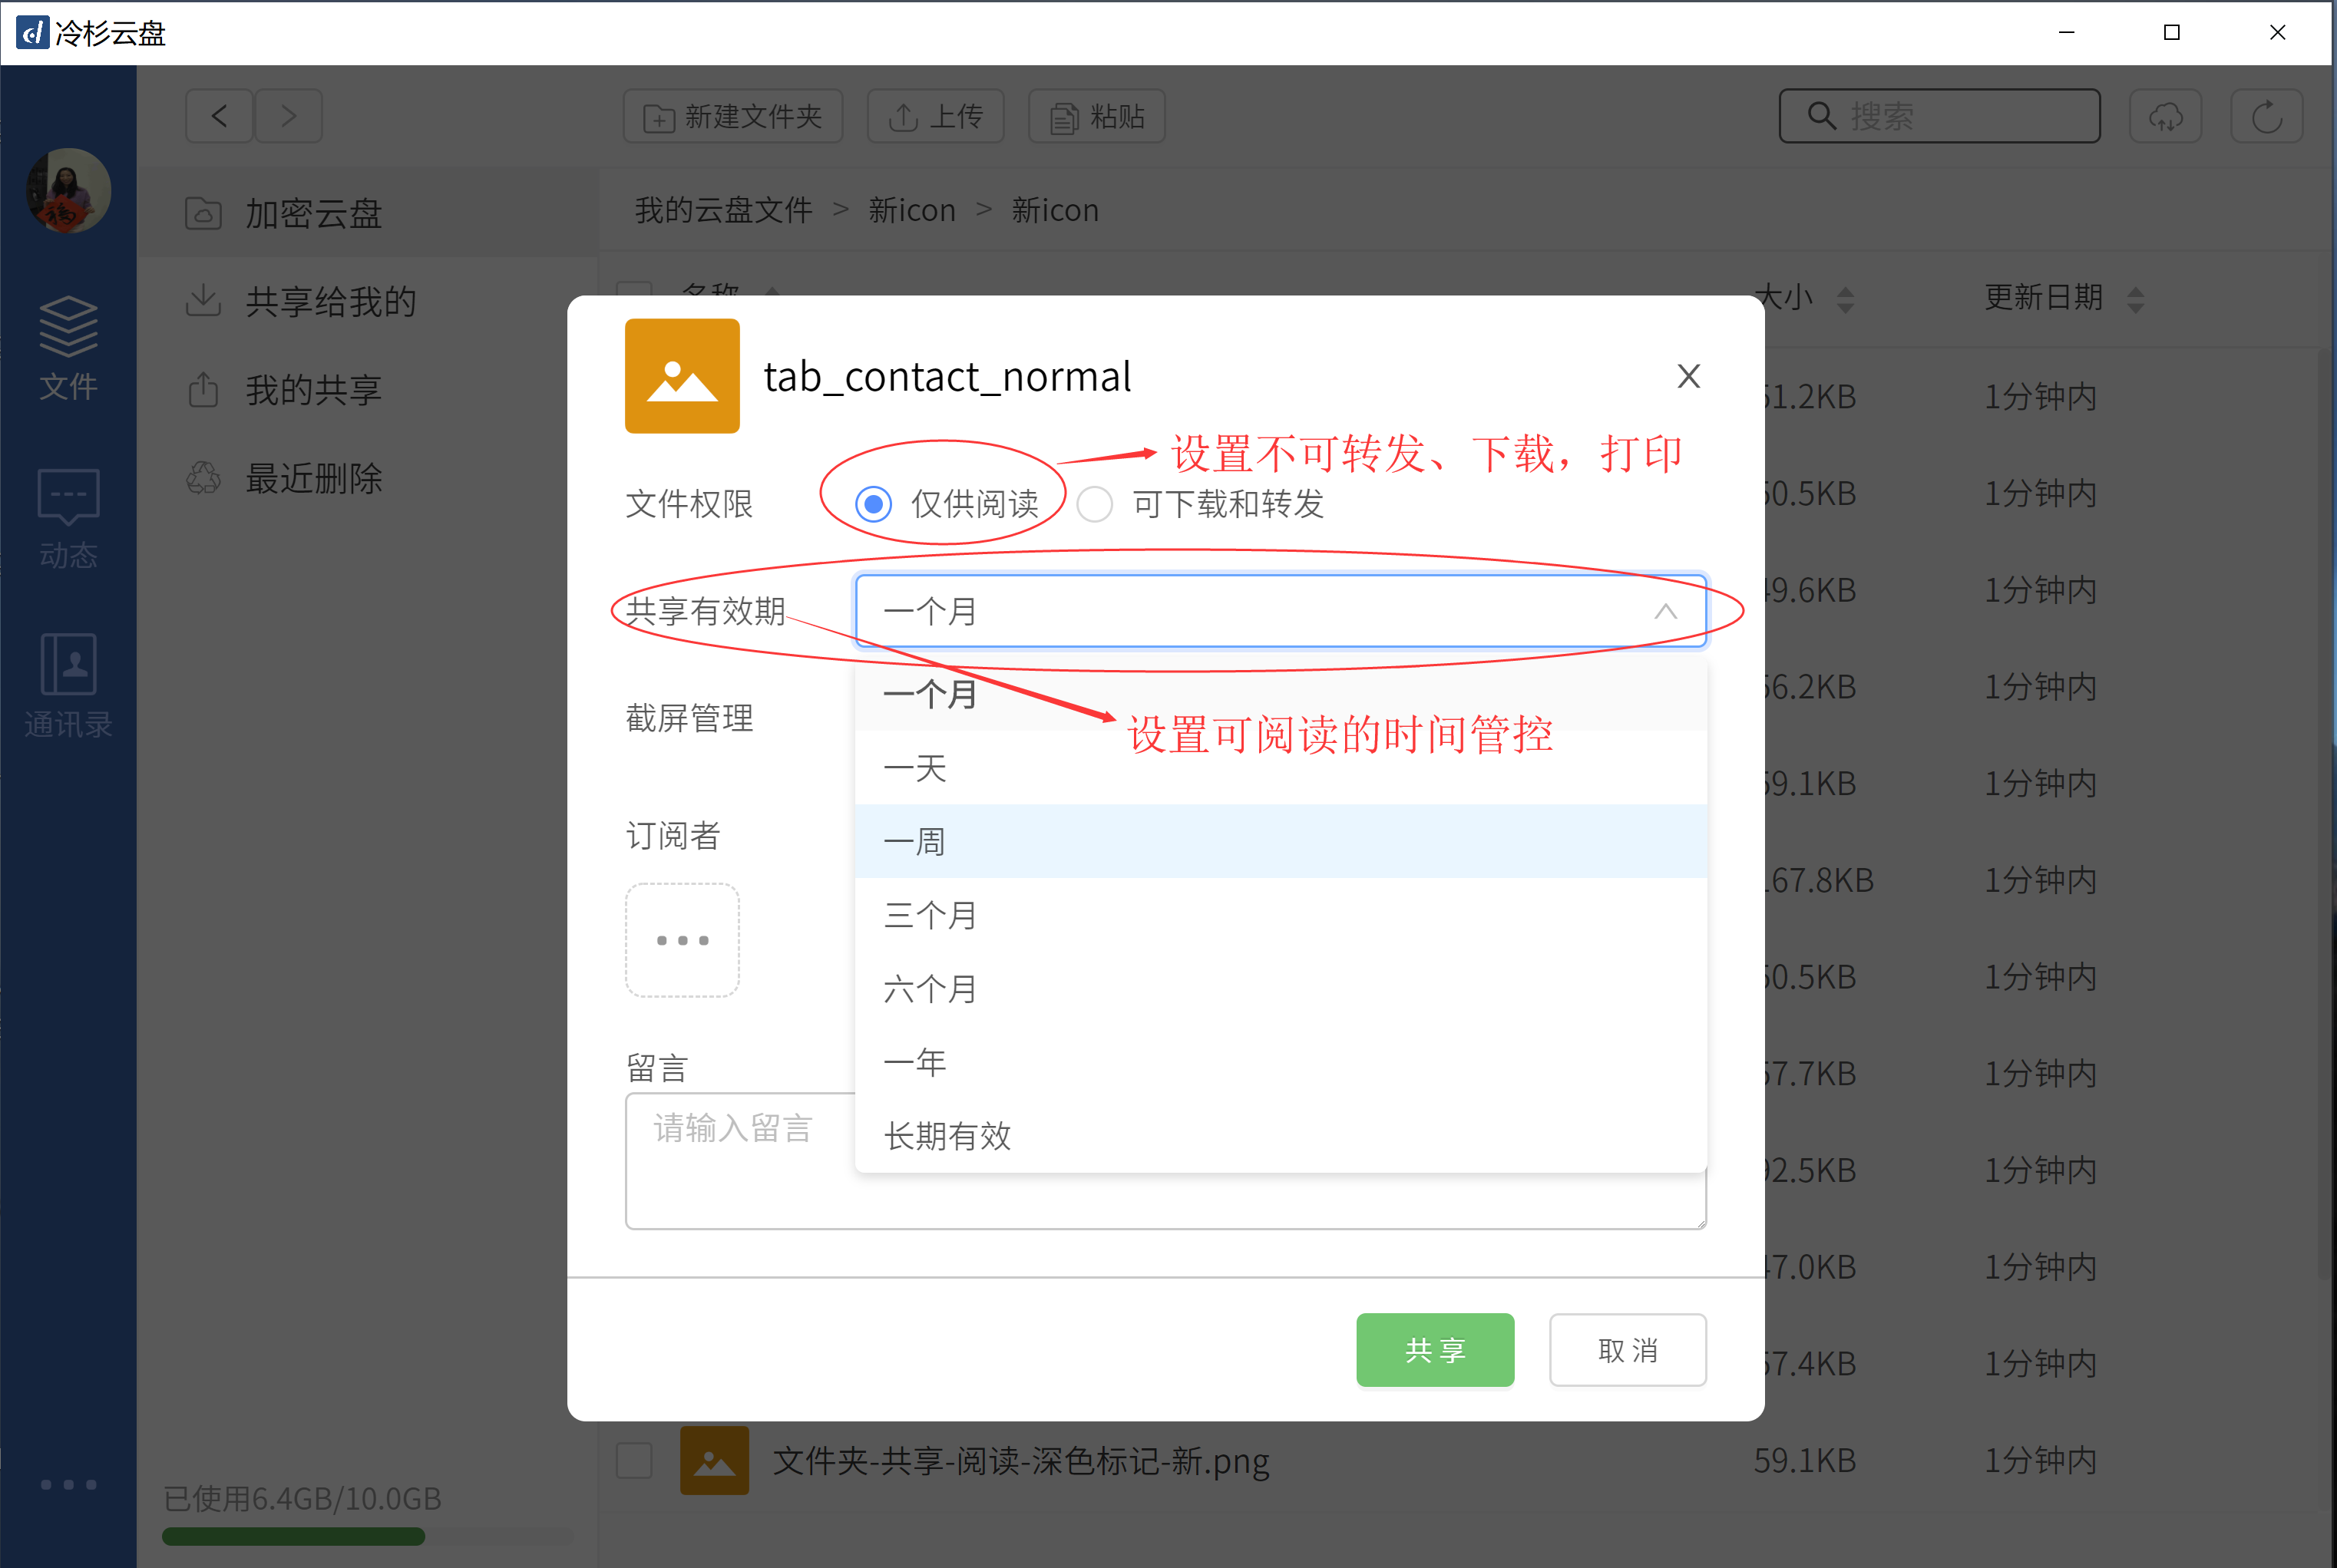Viewport: 2337px width, 1568px height.
Task: Collapse the 共享有效期 dropdown box
Action: point(1280,611)
